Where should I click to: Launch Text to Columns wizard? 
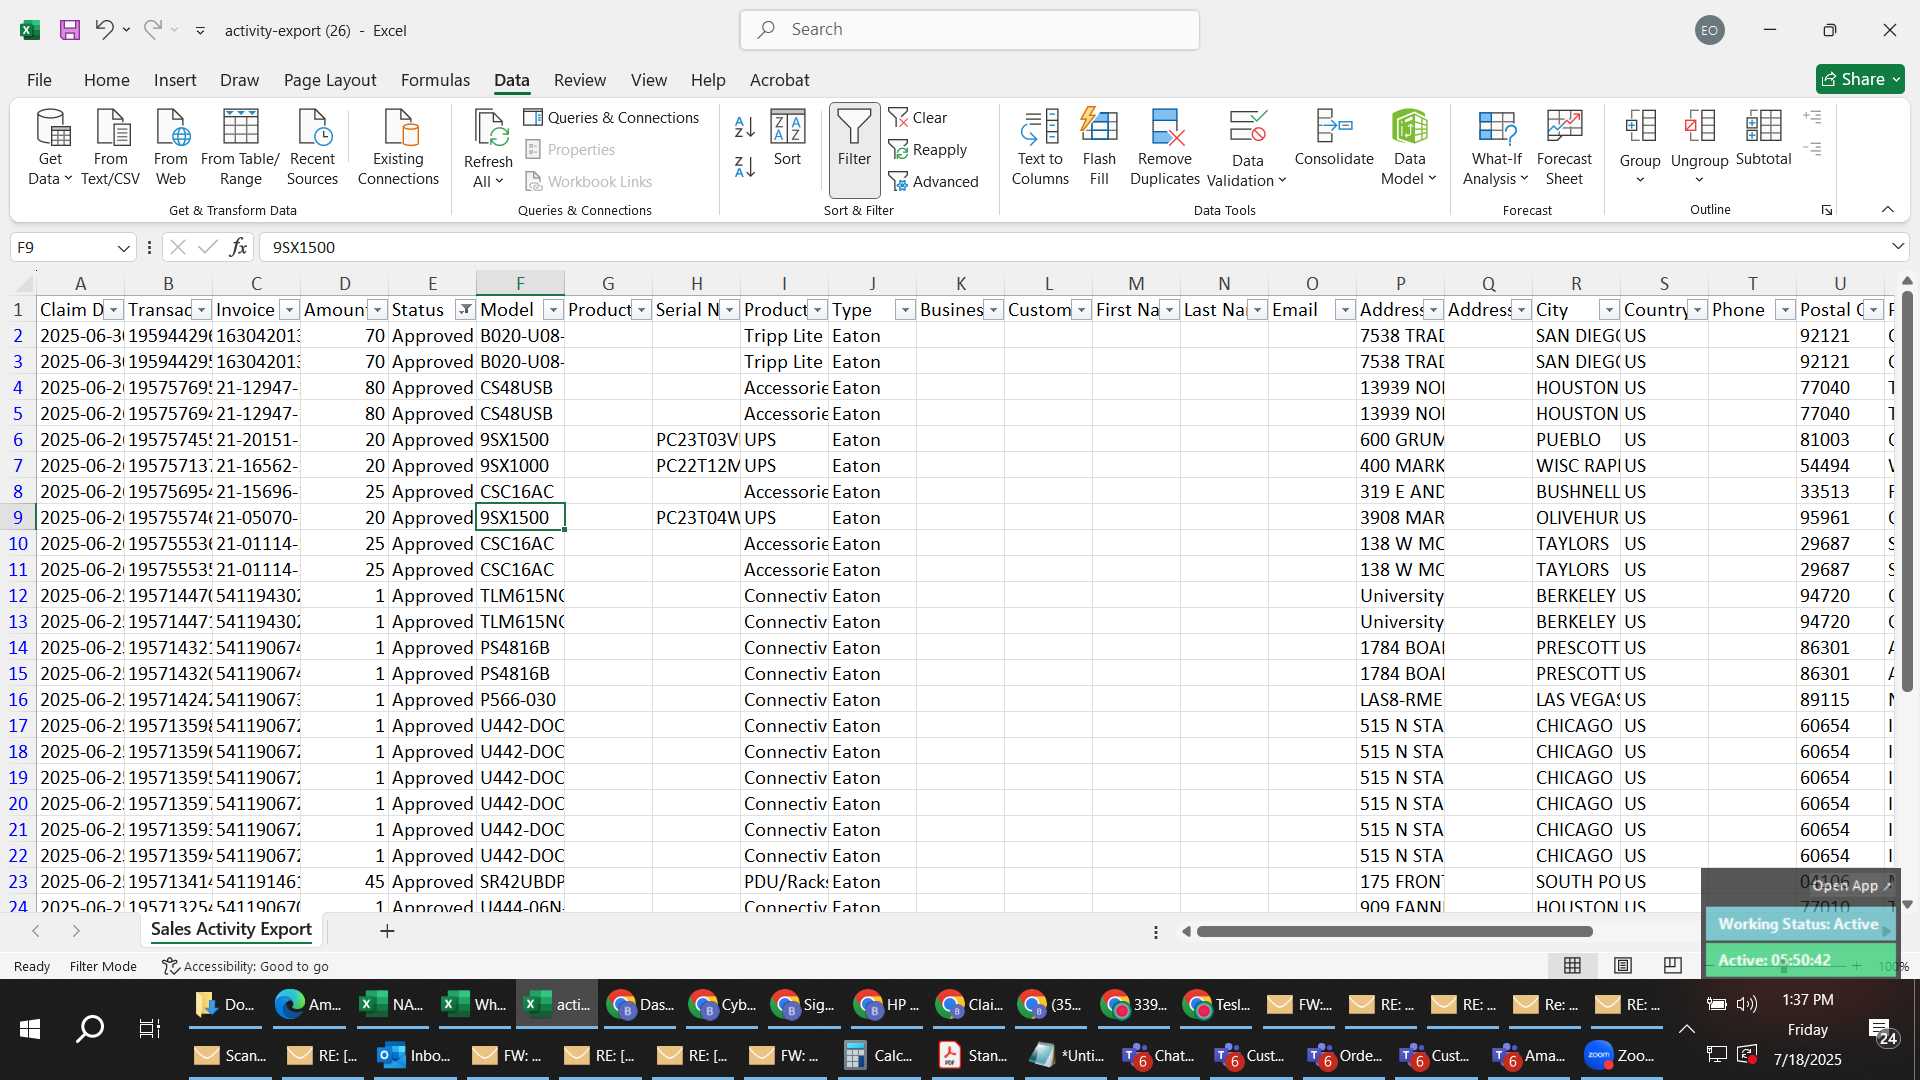(1040, 148)
